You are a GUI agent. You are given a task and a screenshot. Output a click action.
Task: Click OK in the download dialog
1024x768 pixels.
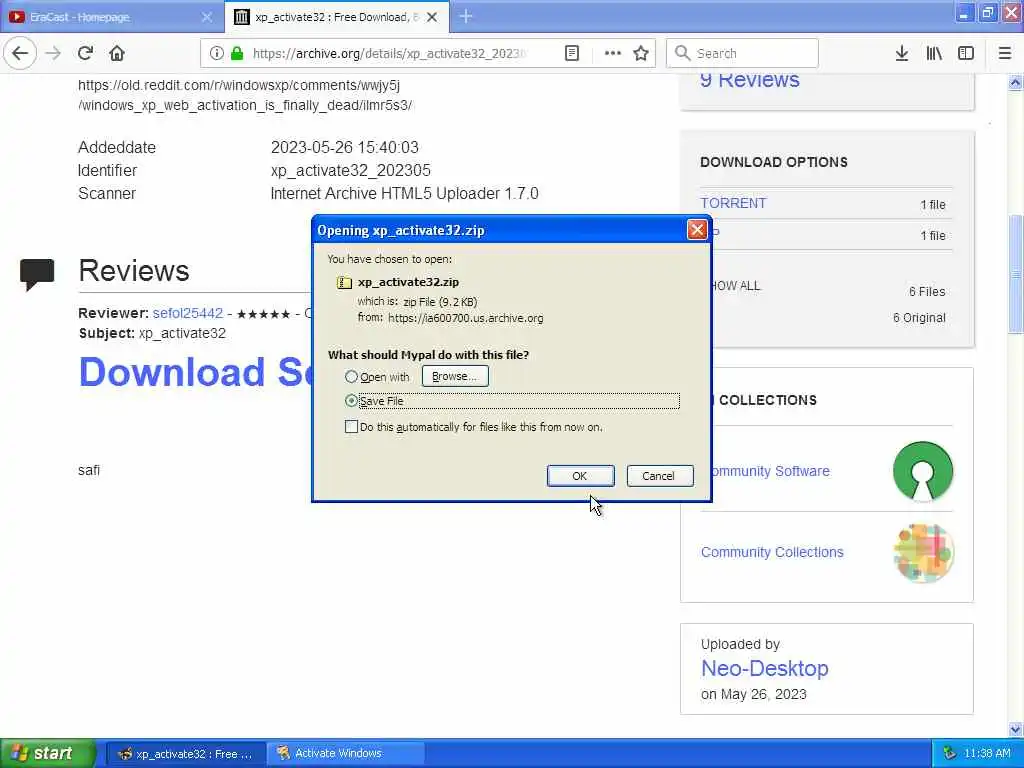click(x=580, y=475)
